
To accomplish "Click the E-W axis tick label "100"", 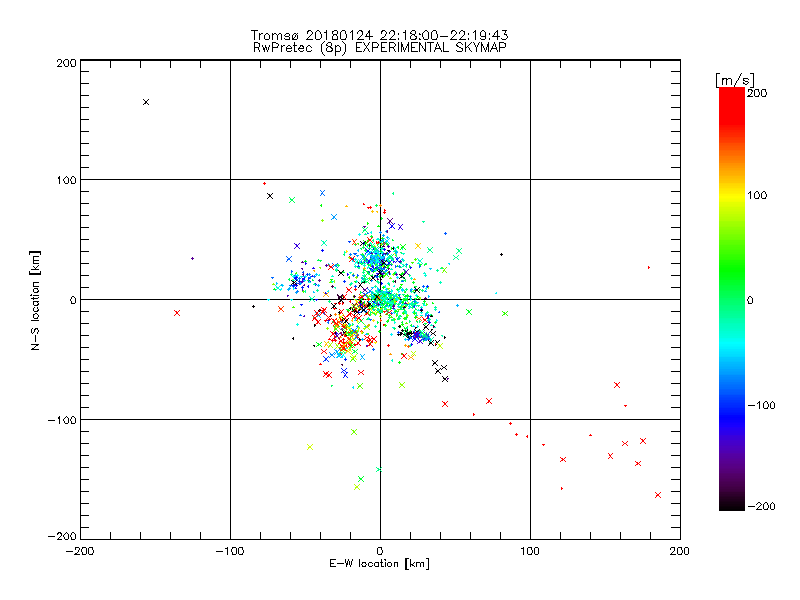I will point(530,551).
